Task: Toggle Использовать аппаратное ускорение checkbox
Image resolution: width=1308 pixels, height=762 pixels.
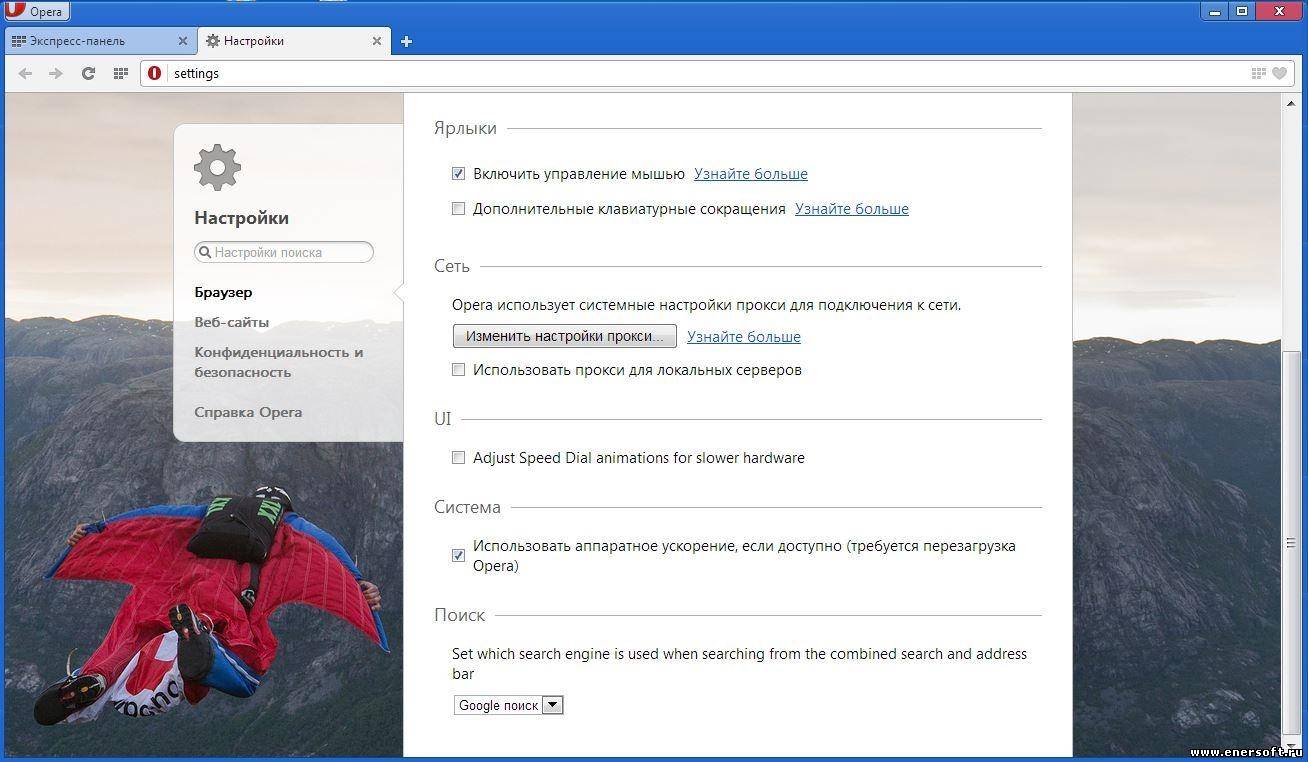Action: [x=458, y=555]
